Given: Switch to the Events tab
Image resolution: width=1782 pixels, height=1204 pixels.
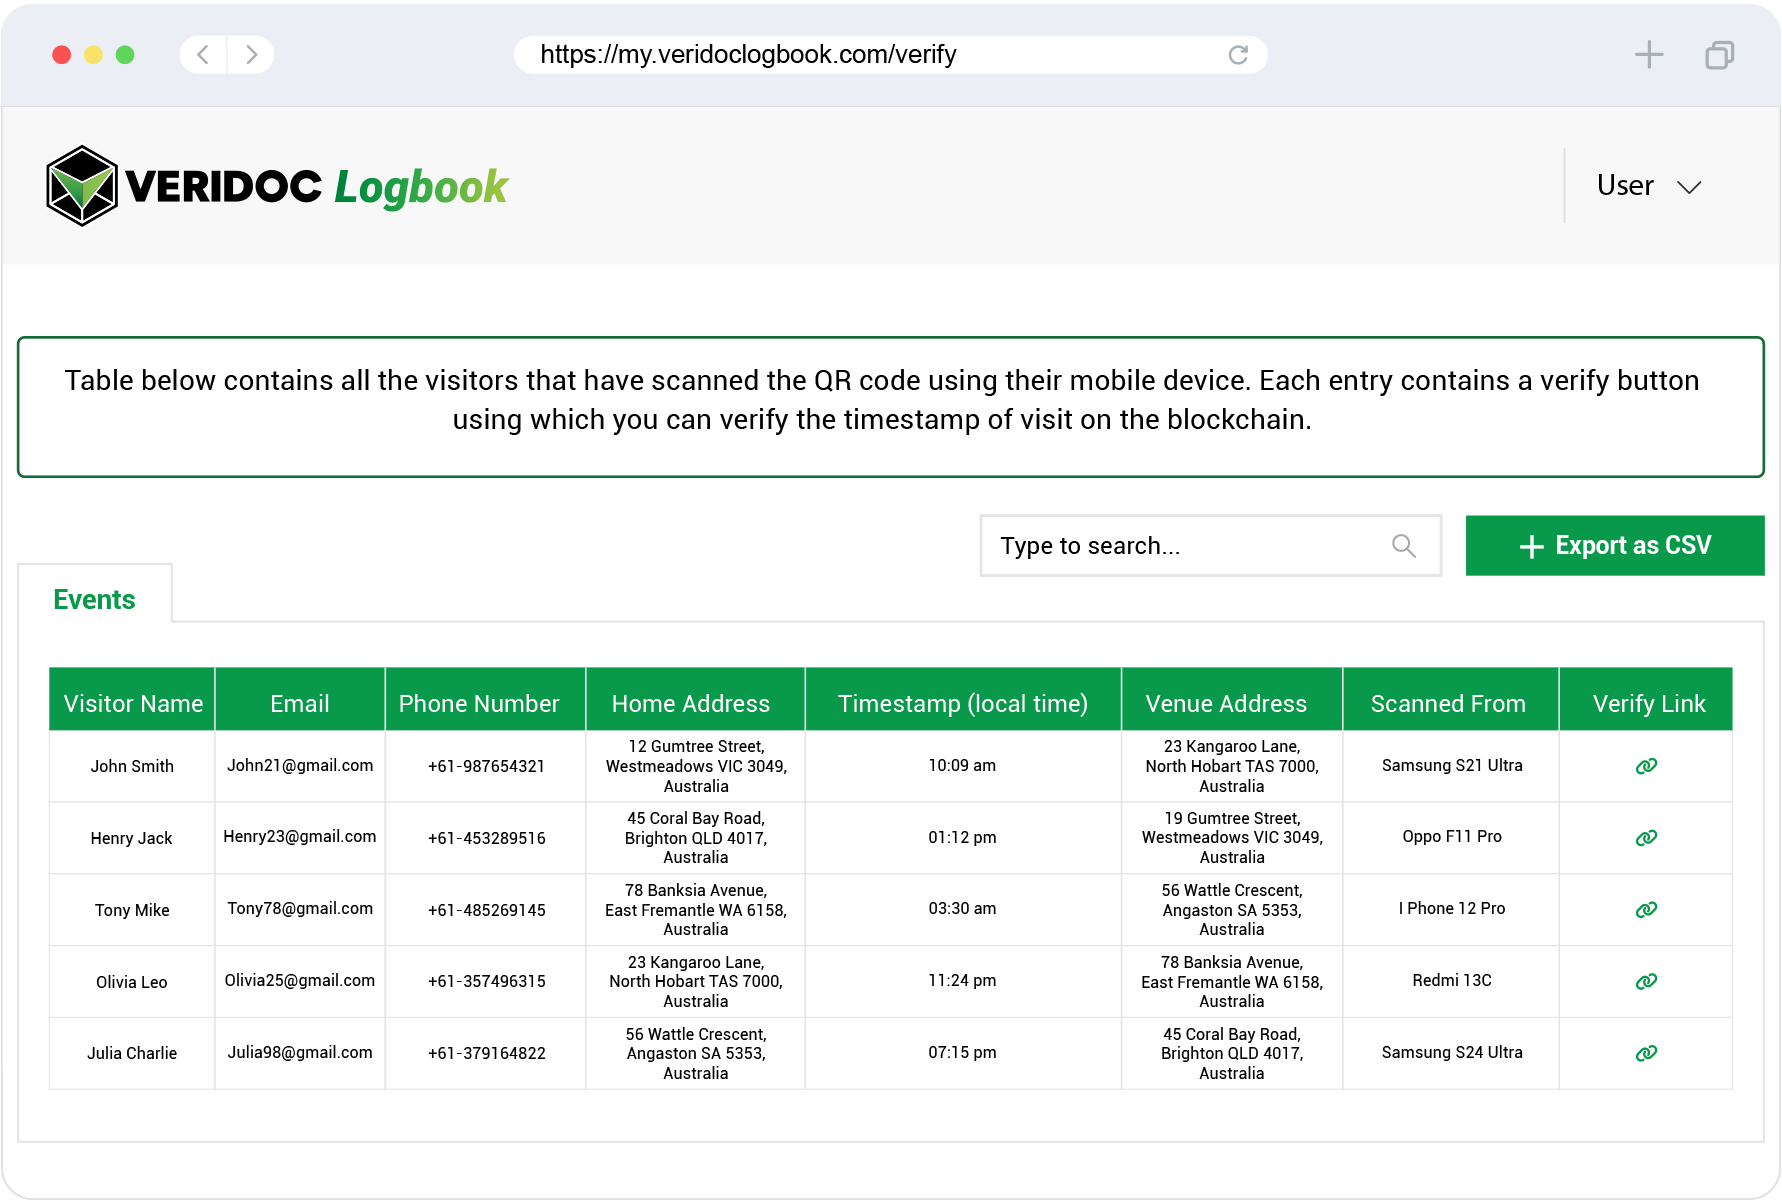Looking at the screenshot, I should (94, 599).
